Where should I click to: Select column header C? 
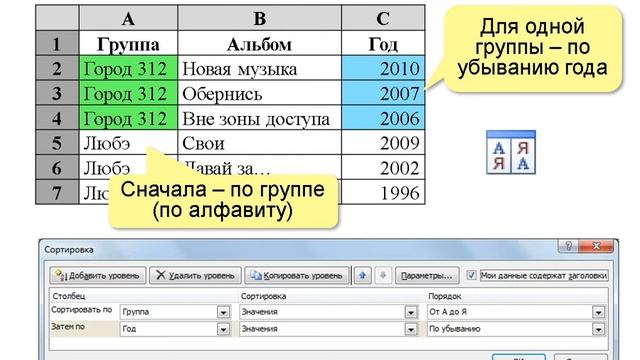383,18
